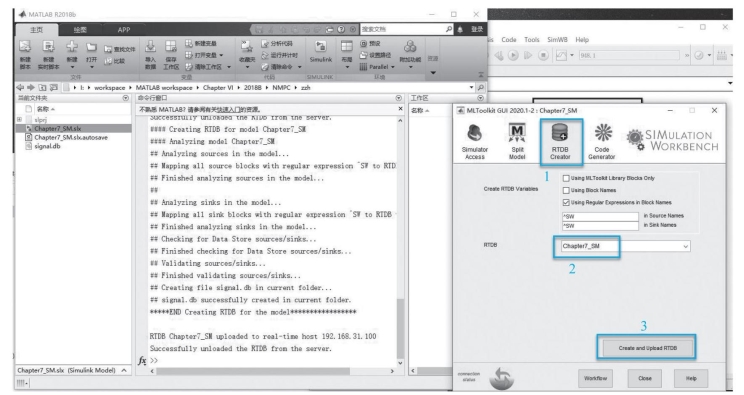Open the Open Variable dropdown arrow
Viewport: 744px width, 395px height.
[x=221, y=56]
